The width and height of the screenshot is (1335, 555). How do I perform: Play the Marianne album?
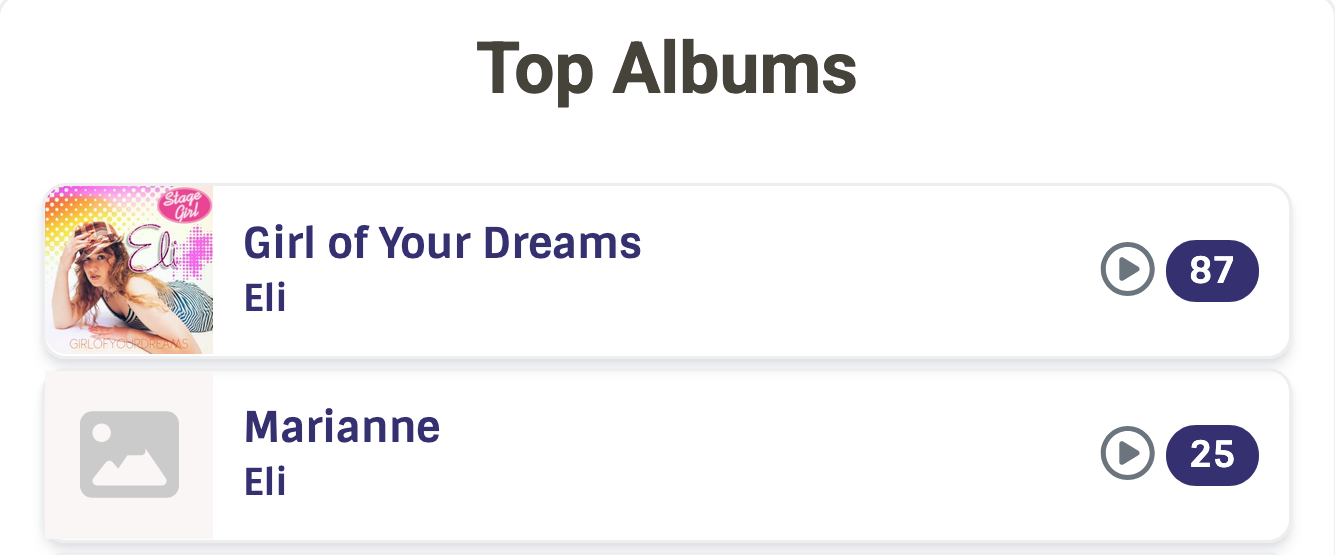click(x=1127, y=455)
